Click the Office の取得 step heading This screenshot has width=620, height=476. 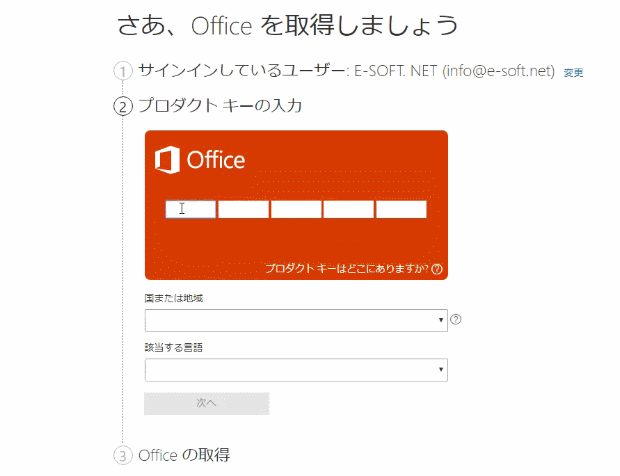(x=184, y=455)
